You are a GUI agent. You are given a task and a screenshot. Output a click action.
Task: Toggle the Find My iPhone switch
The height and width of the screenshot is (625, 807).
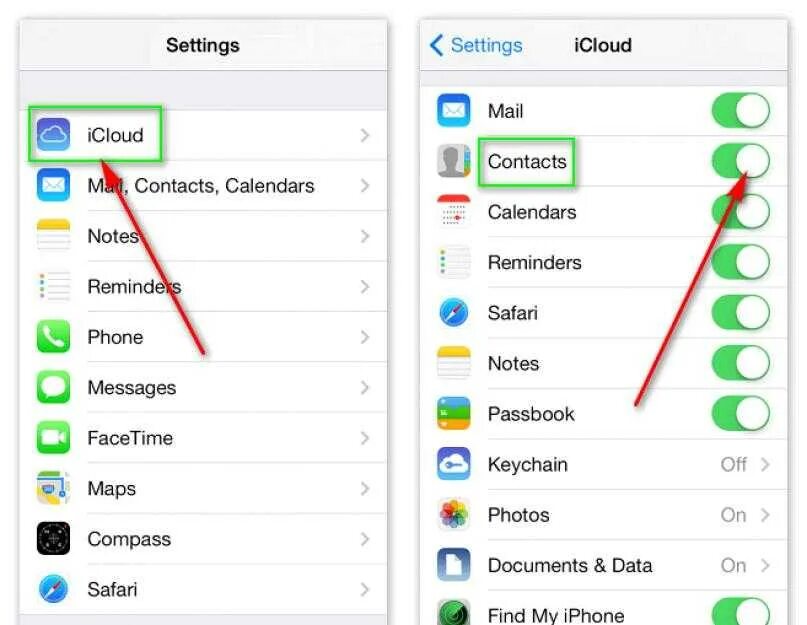click(741, 613)
